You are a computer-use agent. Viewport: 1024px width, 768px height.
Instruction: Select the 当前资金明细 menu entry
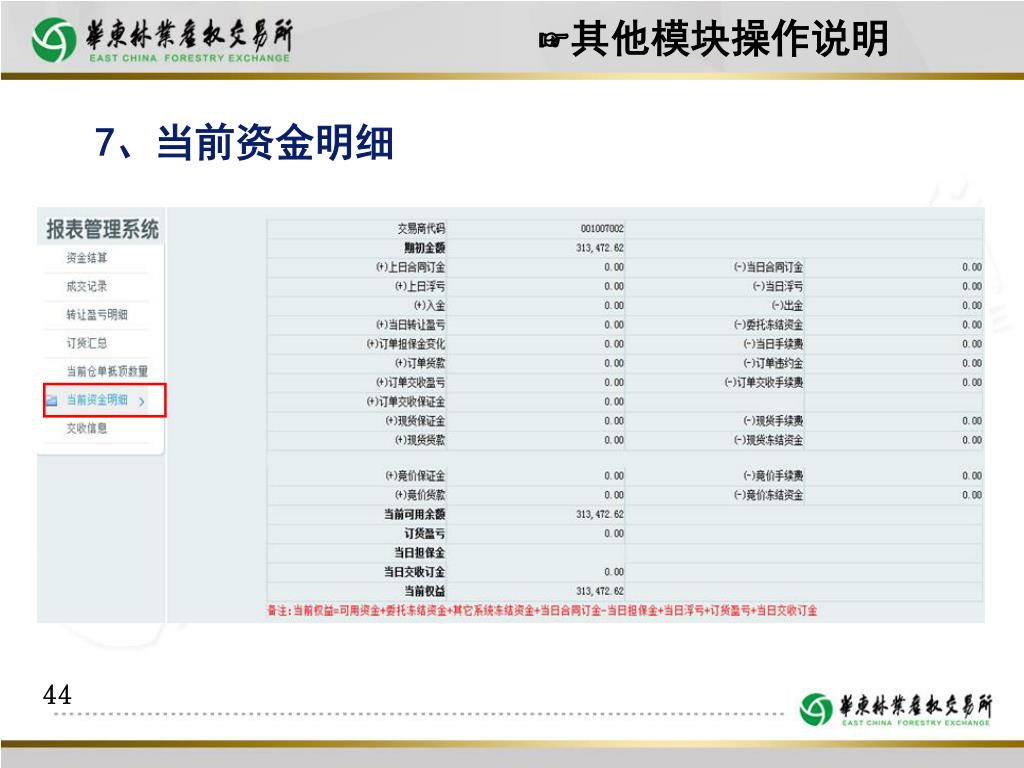(97, 400)
